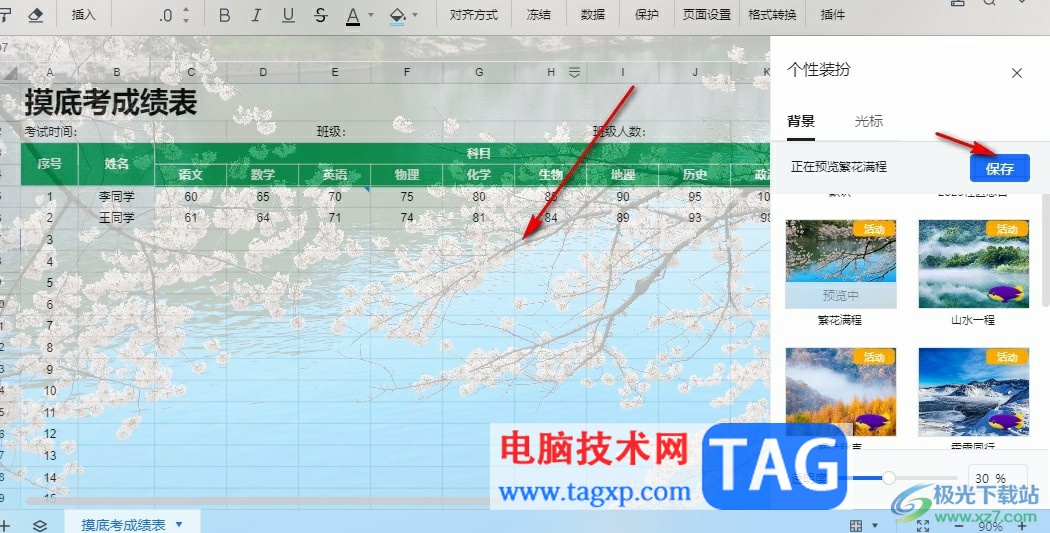The width and height of the screenshot is (1050, 533).
Task: Select the 科目 merged header cell
Action: [x=478, y=153]
